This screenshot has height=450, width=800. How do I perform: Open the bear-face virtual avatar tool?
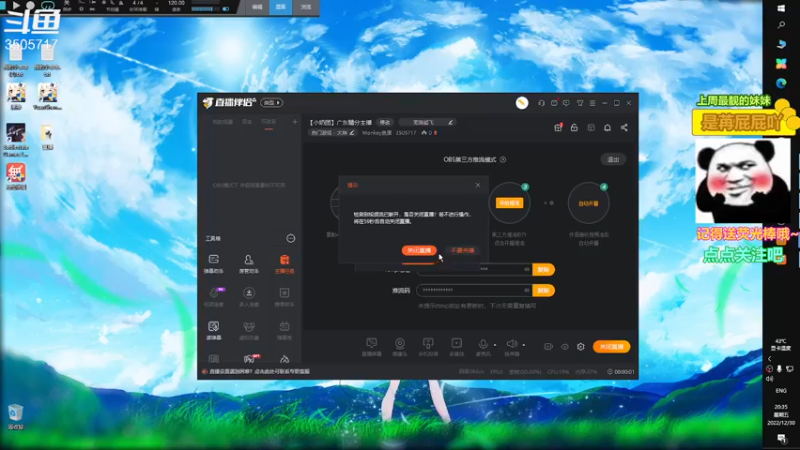[248, 330]
